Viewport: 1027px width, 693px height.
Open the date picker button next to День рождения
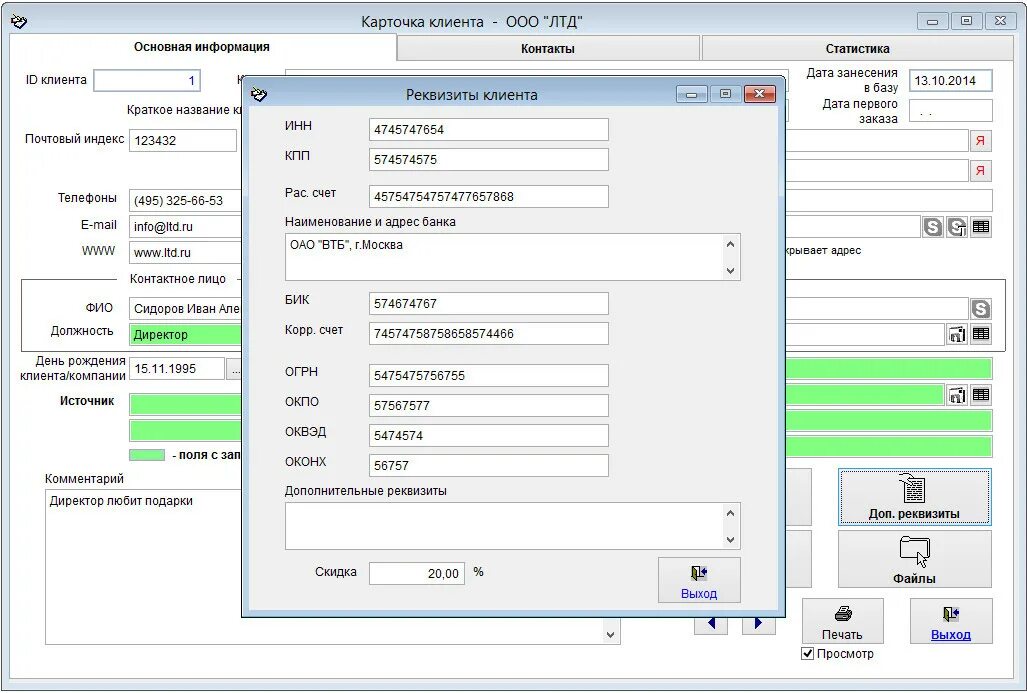[x=234, y=369]
